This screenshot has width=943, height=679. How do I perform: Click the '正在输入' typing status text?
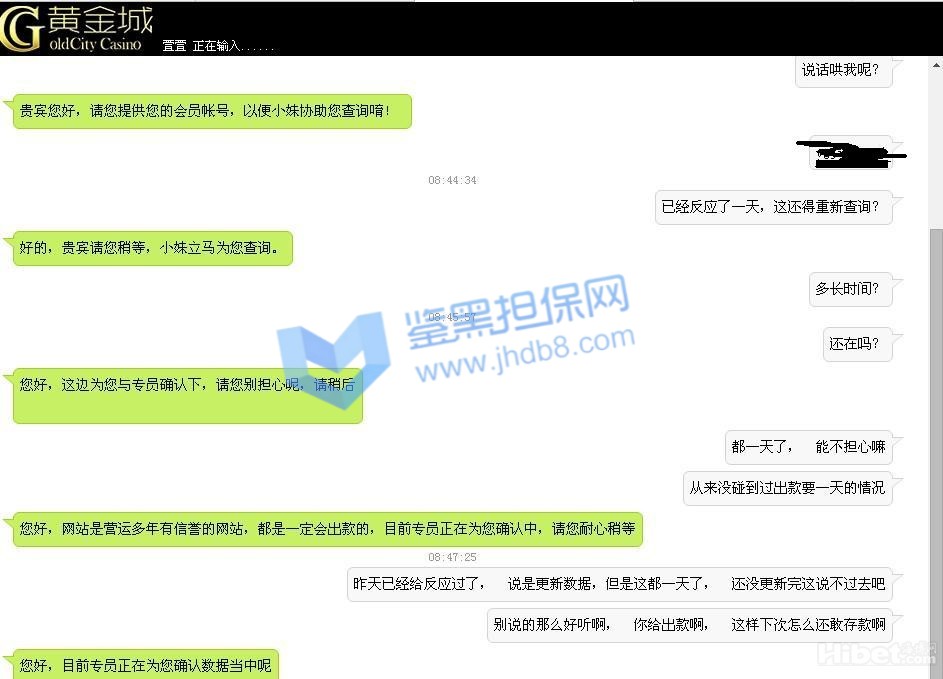click(x=232, y=46)
